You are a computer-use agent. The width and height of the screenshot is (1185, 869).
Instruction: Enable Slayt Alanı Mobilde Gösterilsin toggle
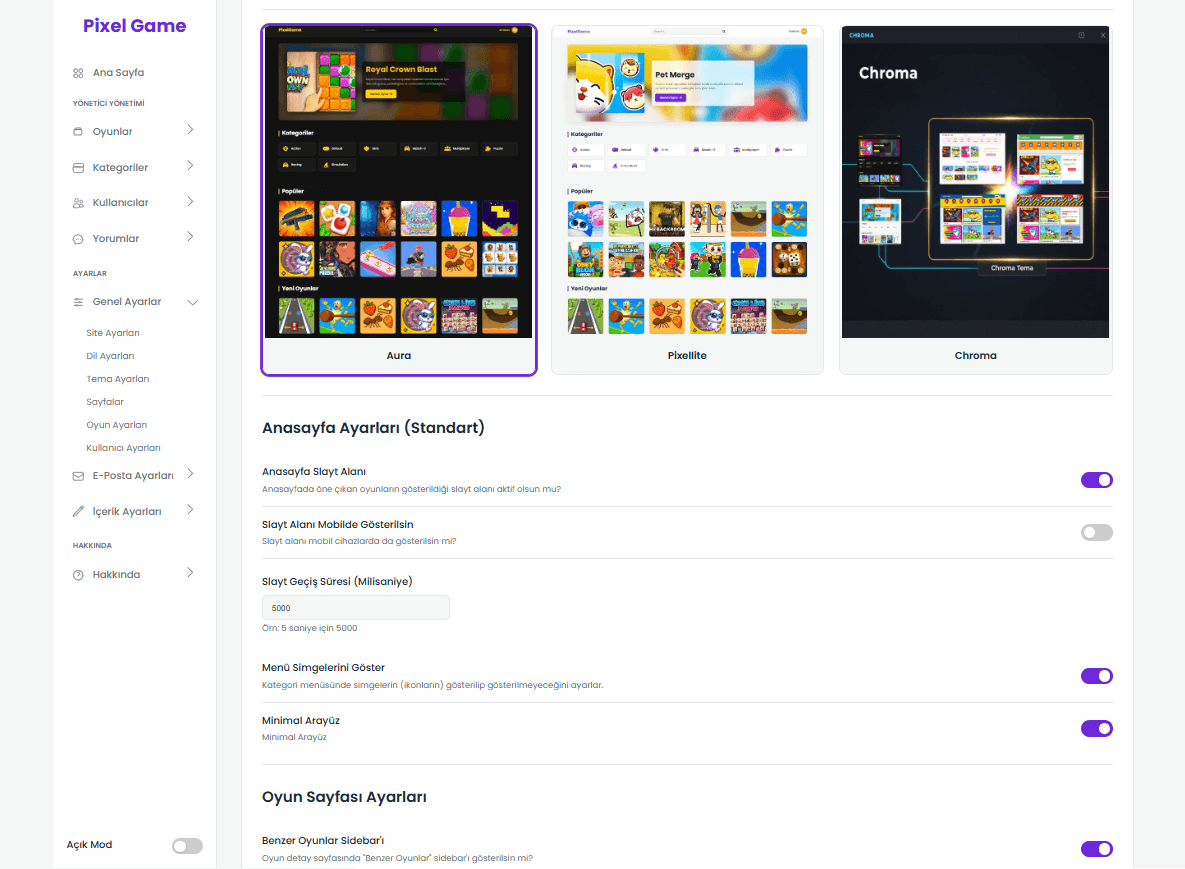[x=1097, y=533]
